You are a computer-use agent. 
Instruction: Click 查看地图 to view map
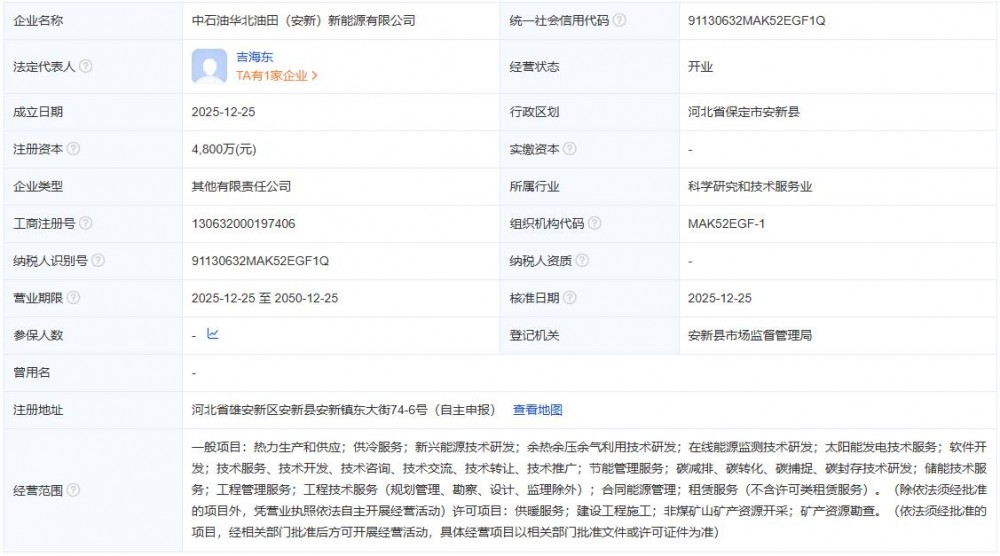pos(538,409)
